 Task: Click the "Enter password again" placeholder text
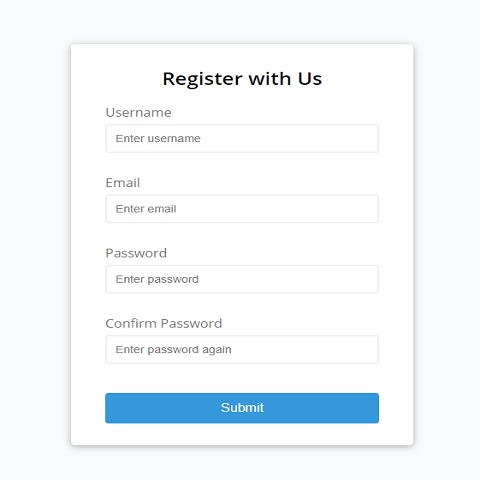coord(173,350)
